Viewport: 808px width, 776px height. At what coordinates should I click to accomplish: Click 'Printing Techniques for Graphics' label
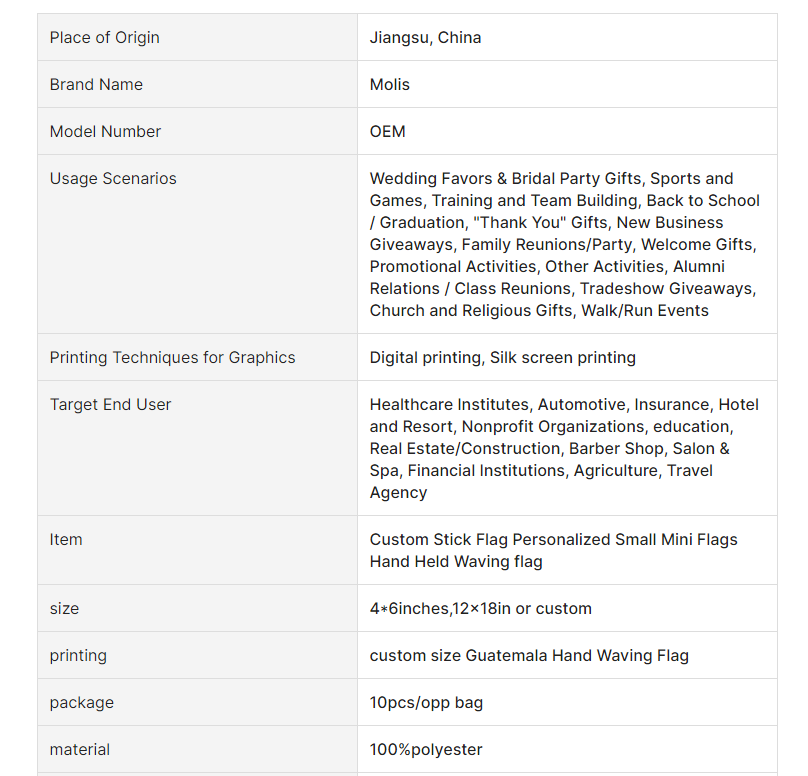173,358
